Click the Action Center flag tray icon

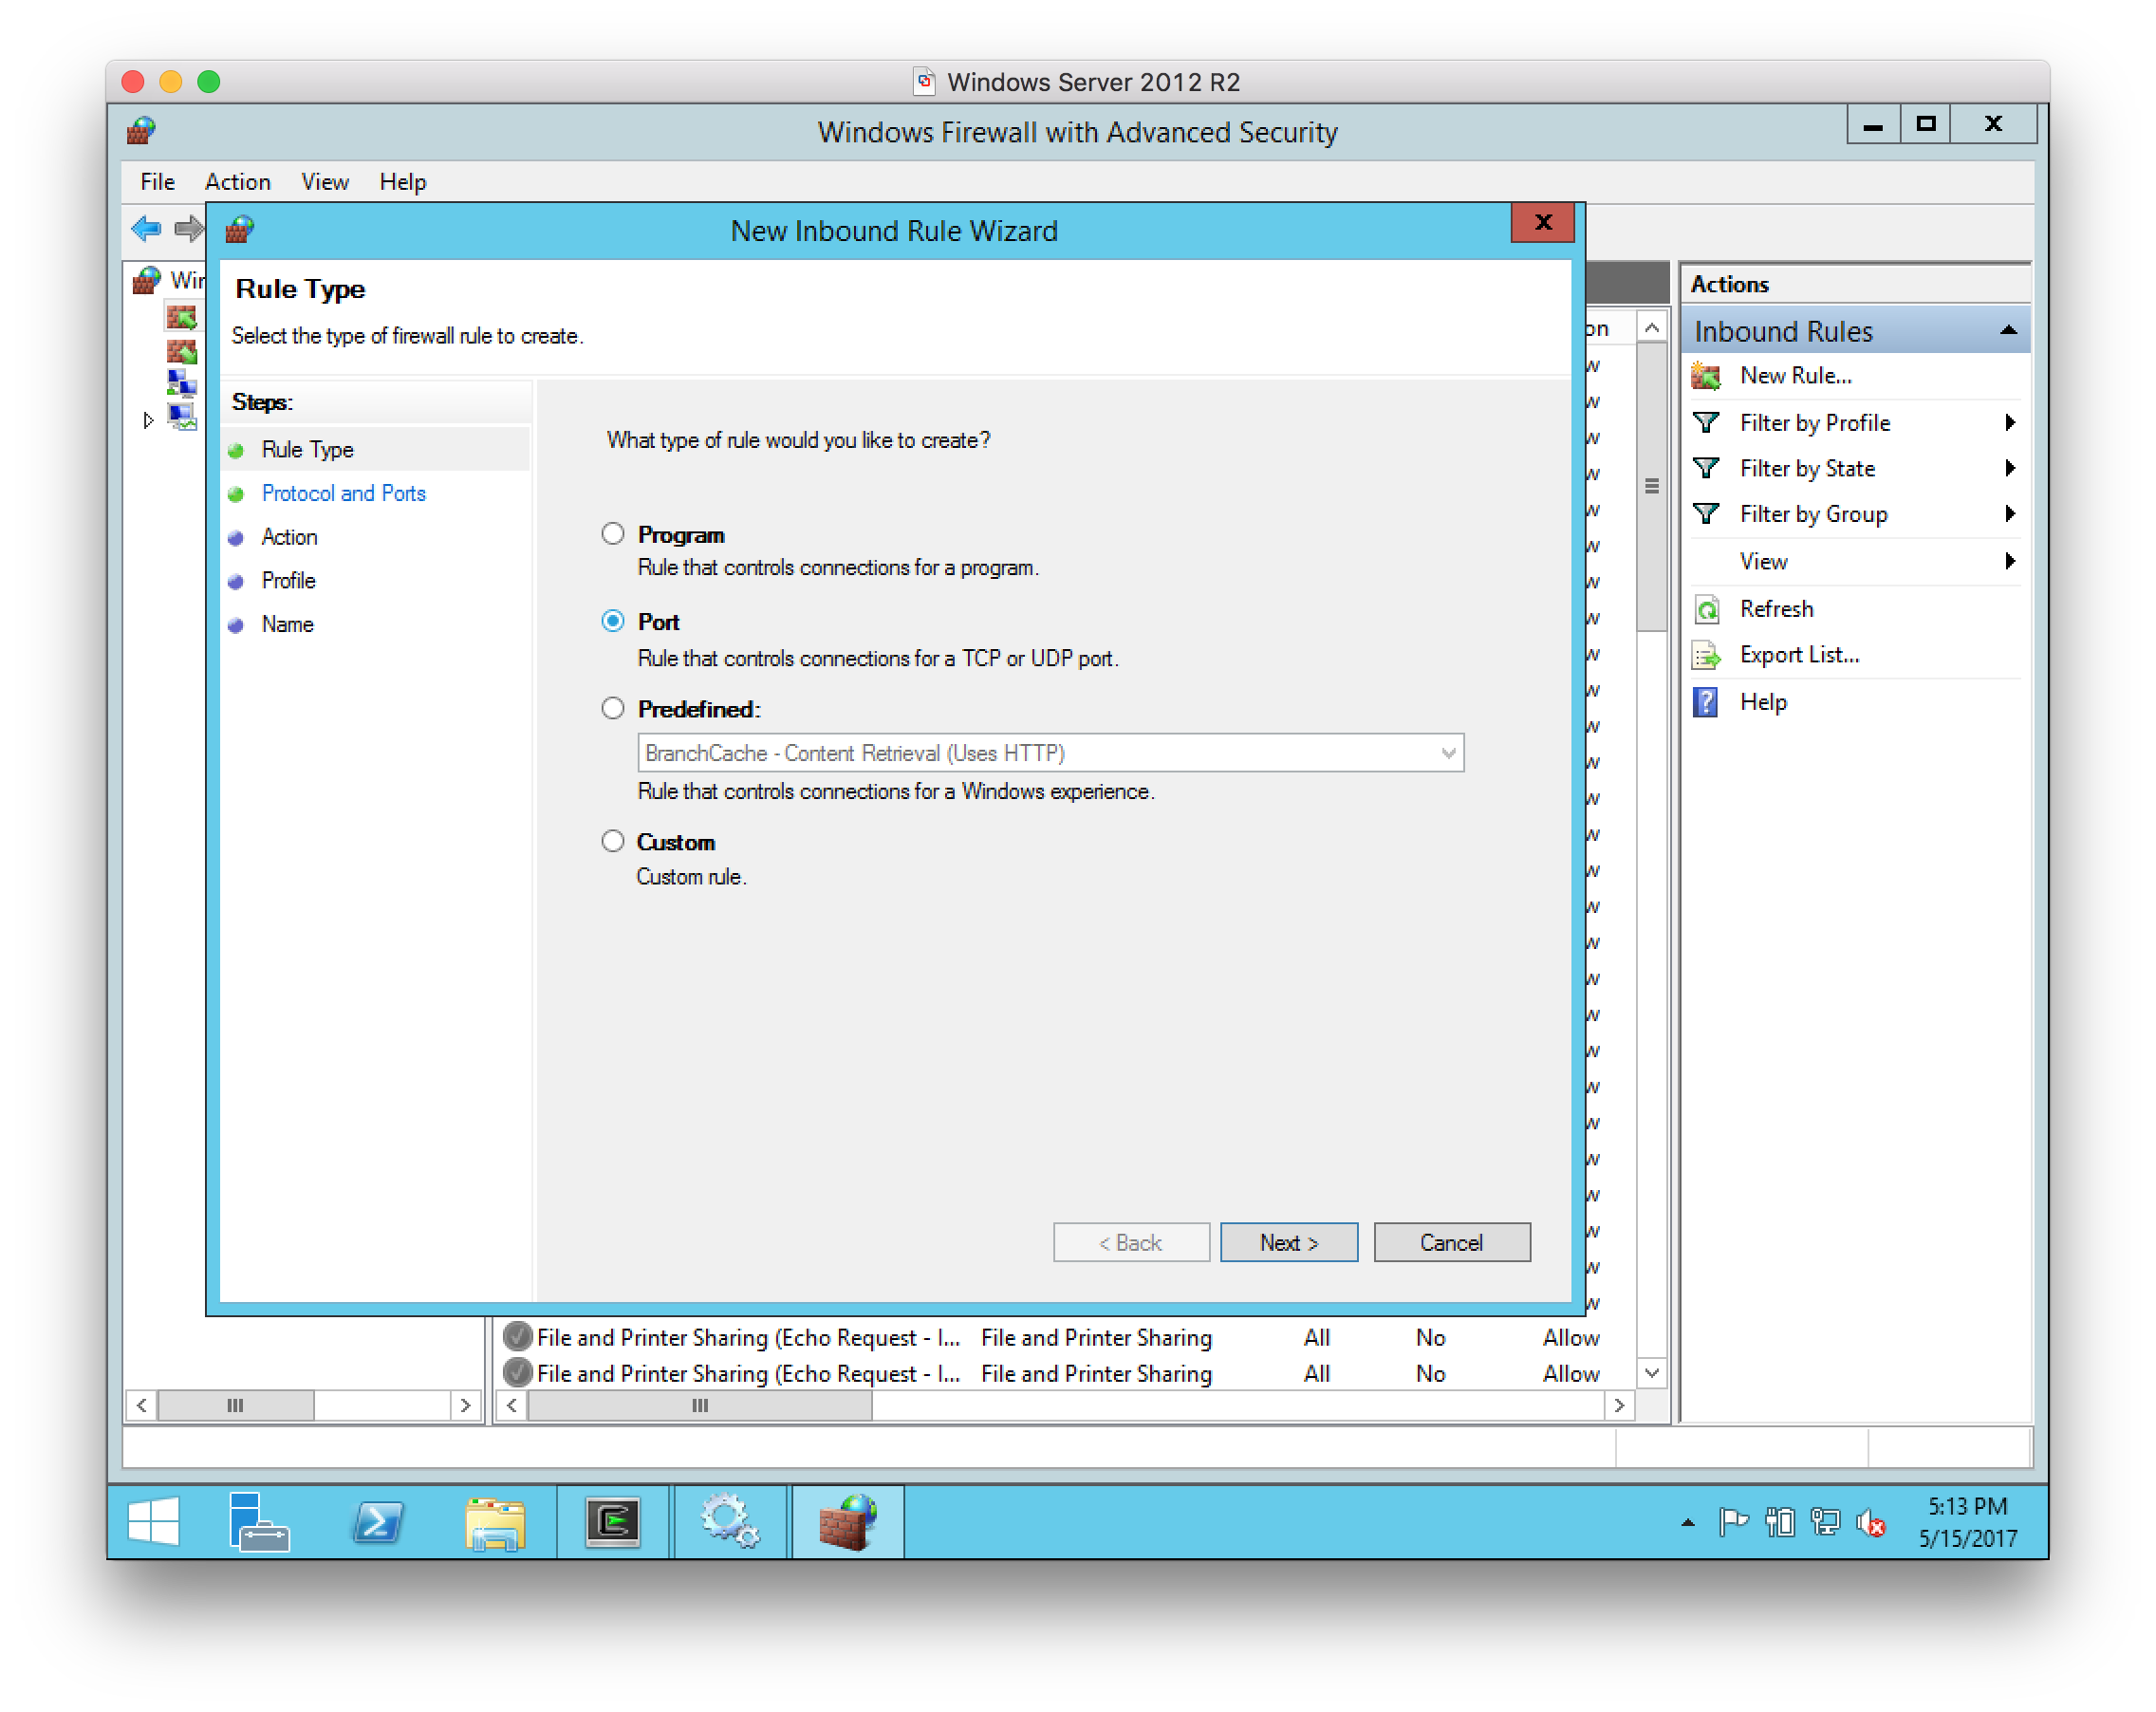click(1733, 1522)
